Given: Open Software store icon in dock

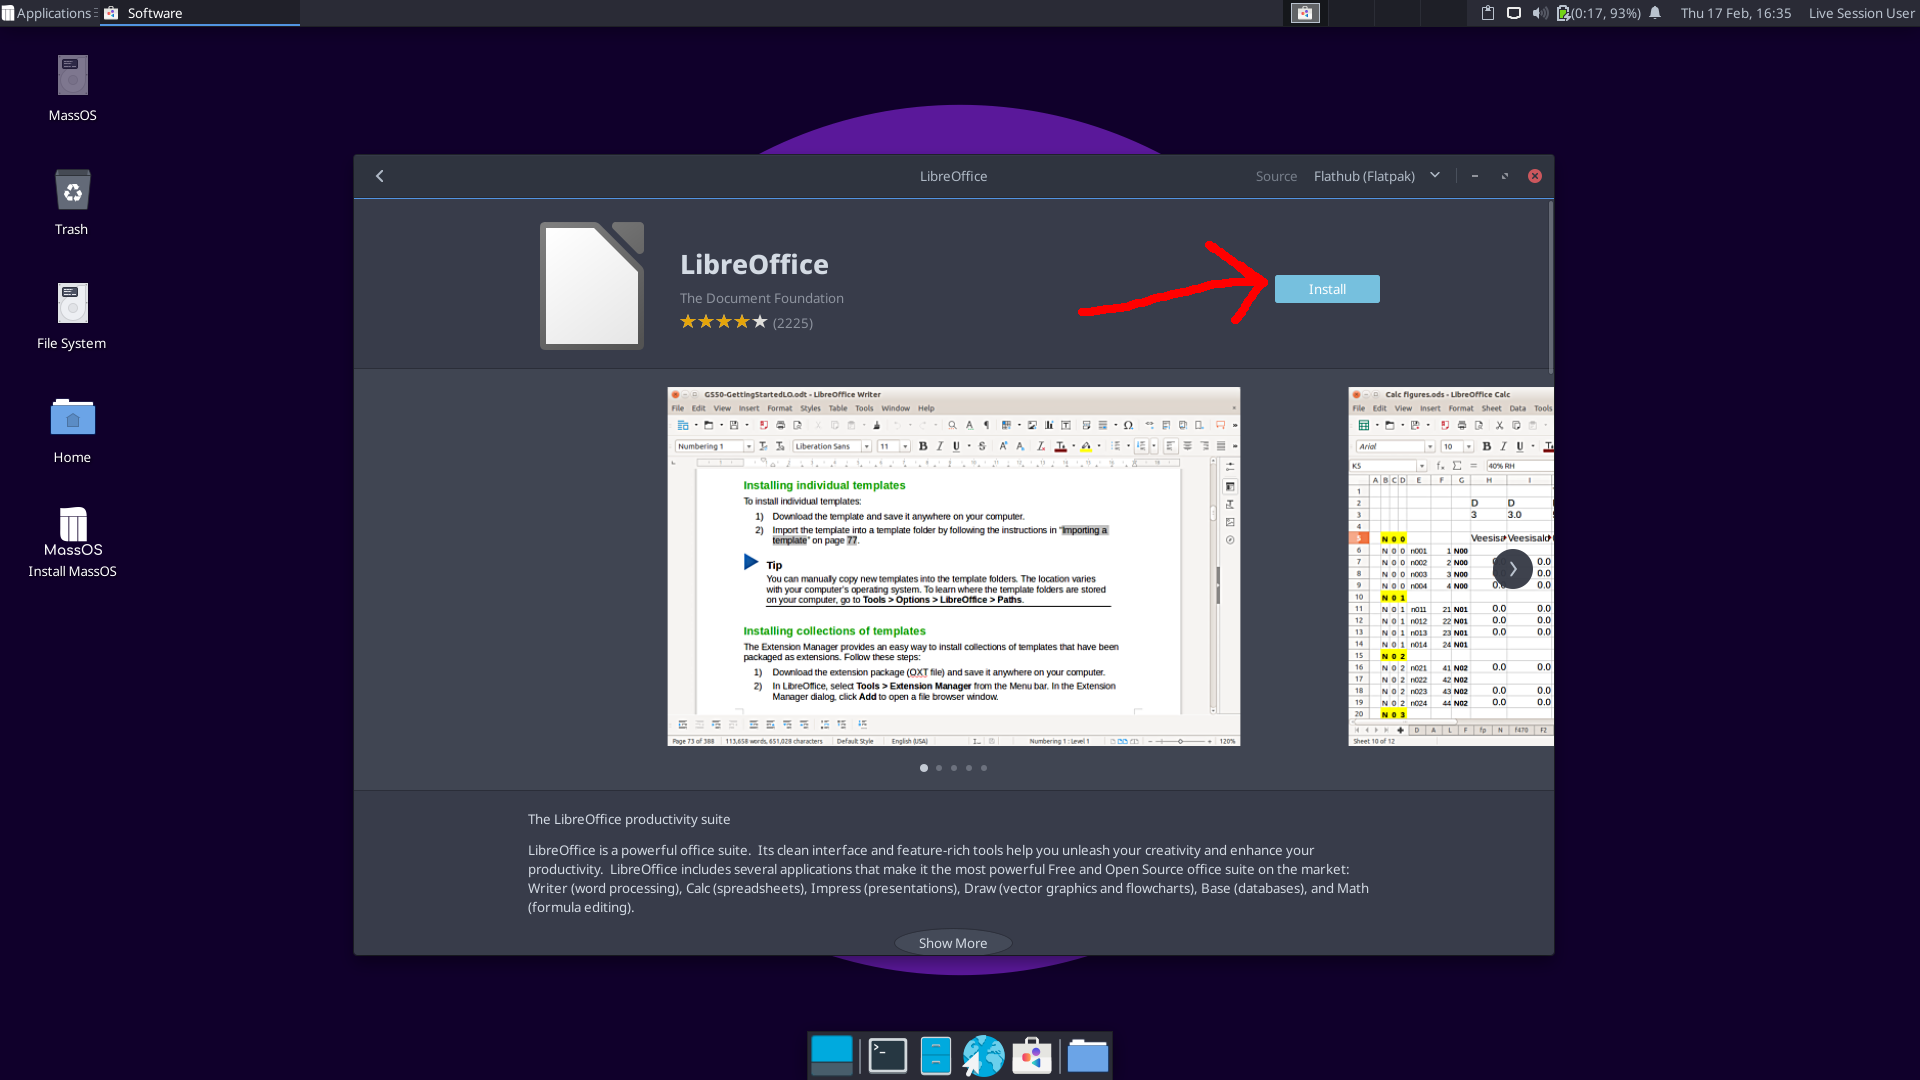Looking at the screenshot, I should coord(1031,1056).
